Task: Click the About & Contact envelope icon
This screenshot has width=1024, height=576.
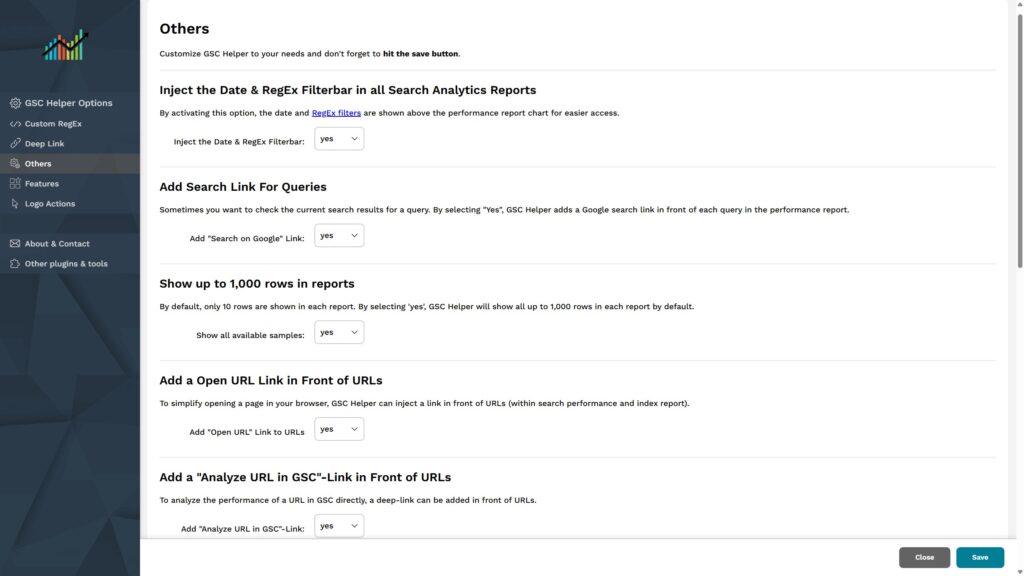Action: click(15, 244)
